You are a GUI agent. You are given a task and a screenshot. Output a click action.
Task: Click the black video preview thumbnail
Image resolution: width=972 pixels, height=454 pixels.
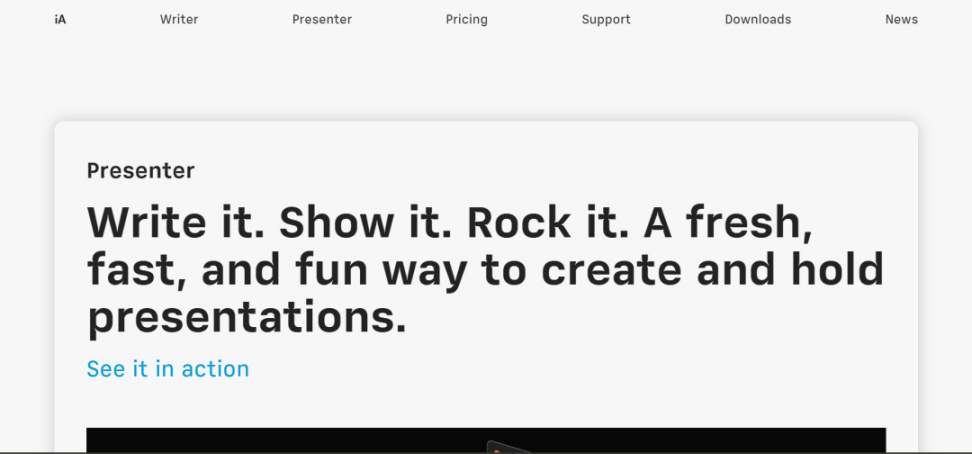point(486,440)
